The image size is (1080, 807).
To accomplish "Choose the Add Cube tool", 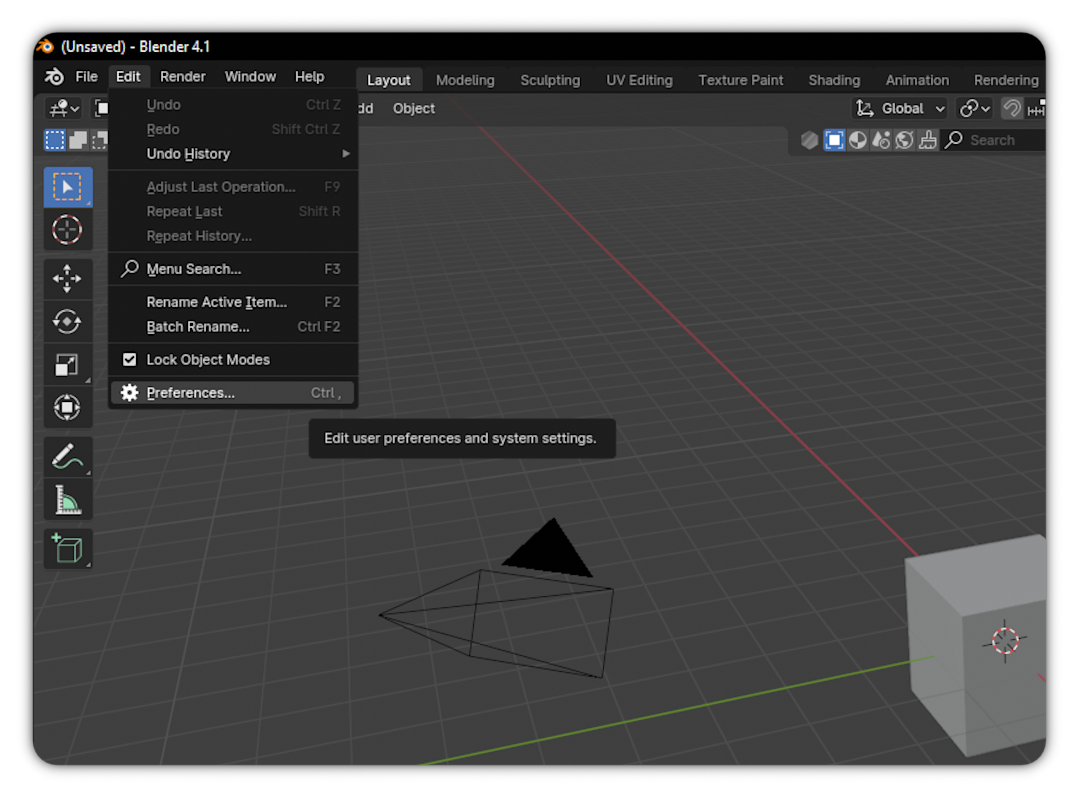I will pyautogui.click(x=68, y=548).
